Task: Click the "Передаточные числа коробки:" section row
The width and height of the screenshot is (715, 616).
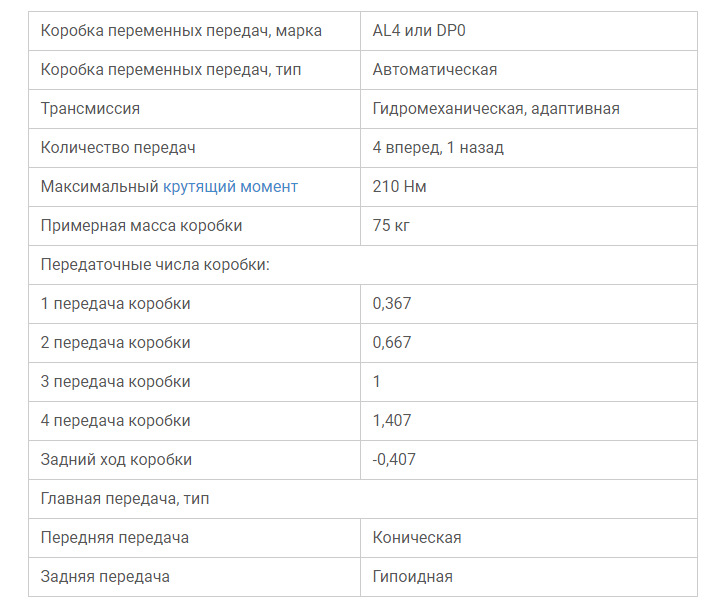Action: click(x=156, y=265)
